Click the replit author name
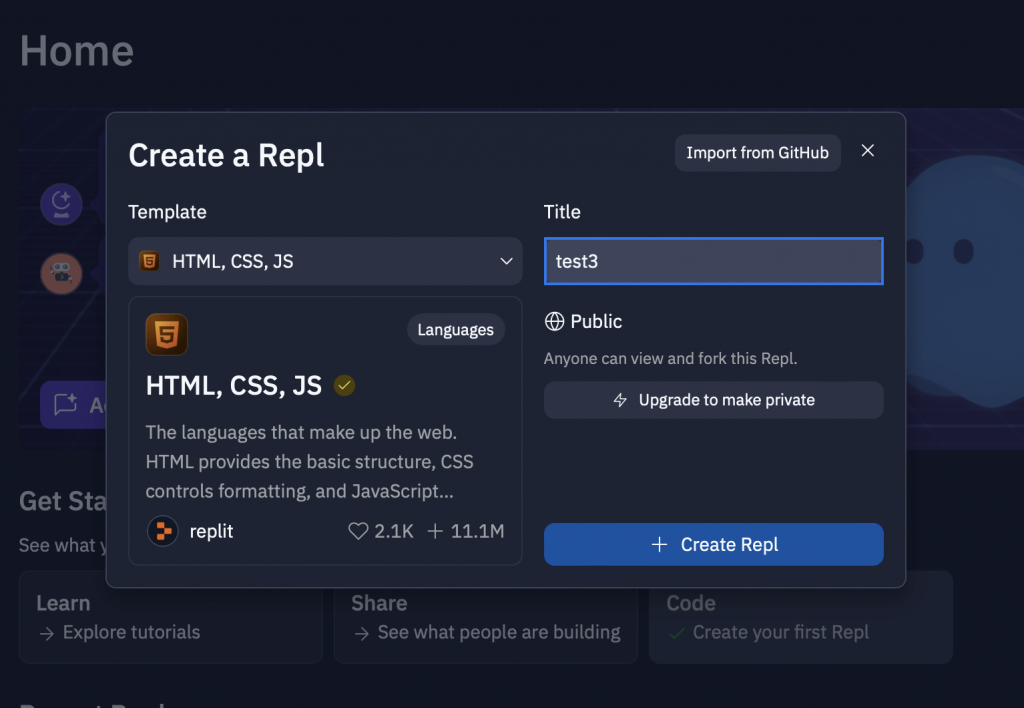 pos(212,532)
